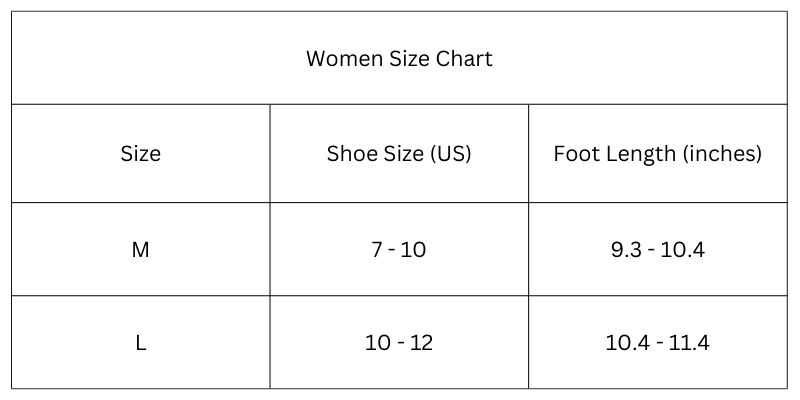800x400 pixels.
Task: Select the '10.4 - 11.4' foot length cell
Action: click(x=657, y=343)
